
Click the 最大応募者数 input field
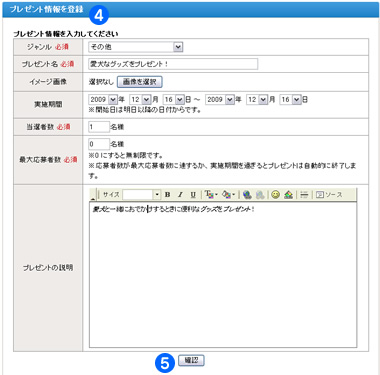[x=99, y=144]
